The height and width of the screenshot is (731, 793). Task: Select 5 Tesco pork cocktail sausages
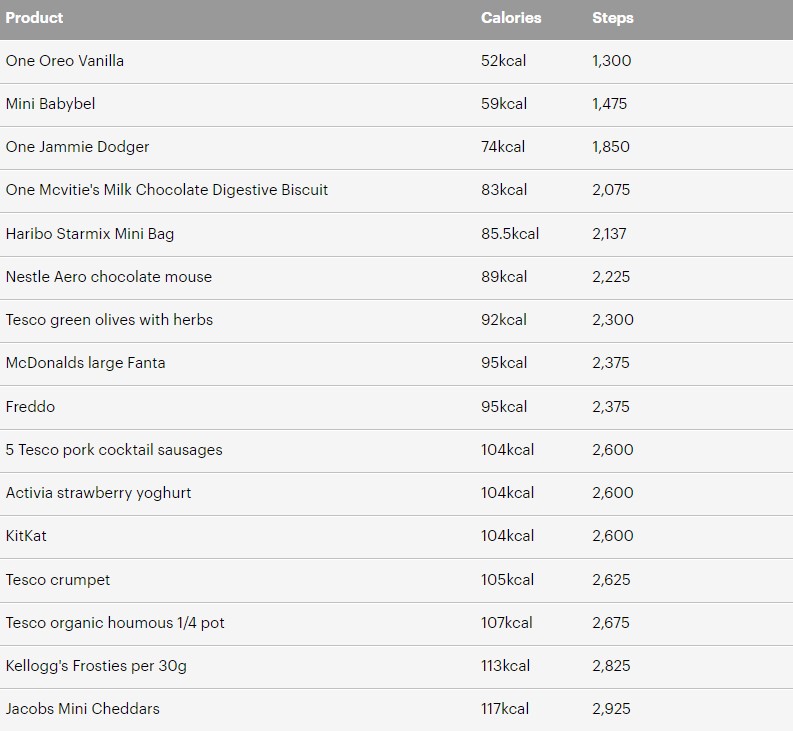(x=114, y=450)
